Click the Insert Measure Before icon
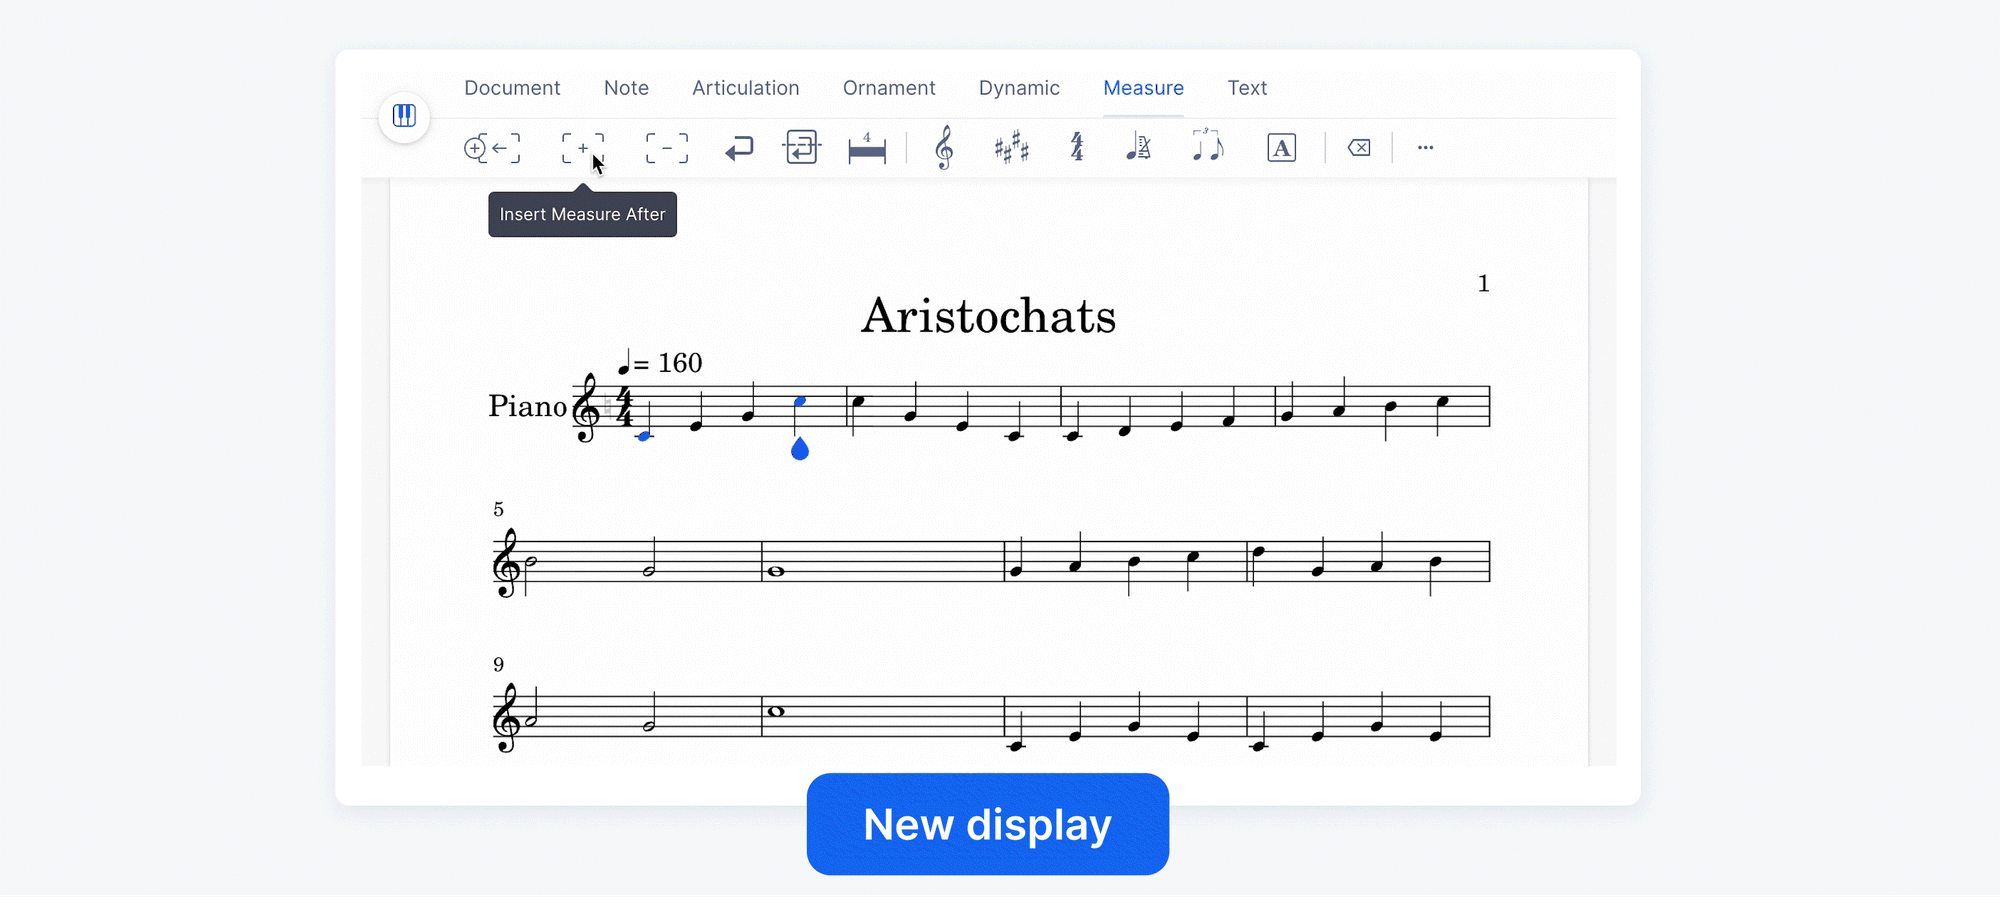 pos(492,148)
